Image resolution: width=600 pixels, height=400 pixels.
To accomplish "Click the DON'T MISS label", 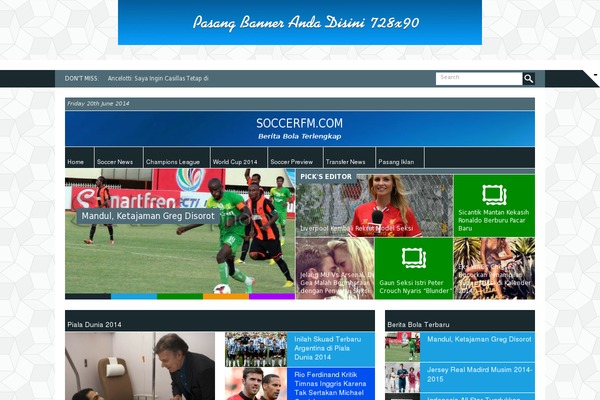I will point(82,78).
